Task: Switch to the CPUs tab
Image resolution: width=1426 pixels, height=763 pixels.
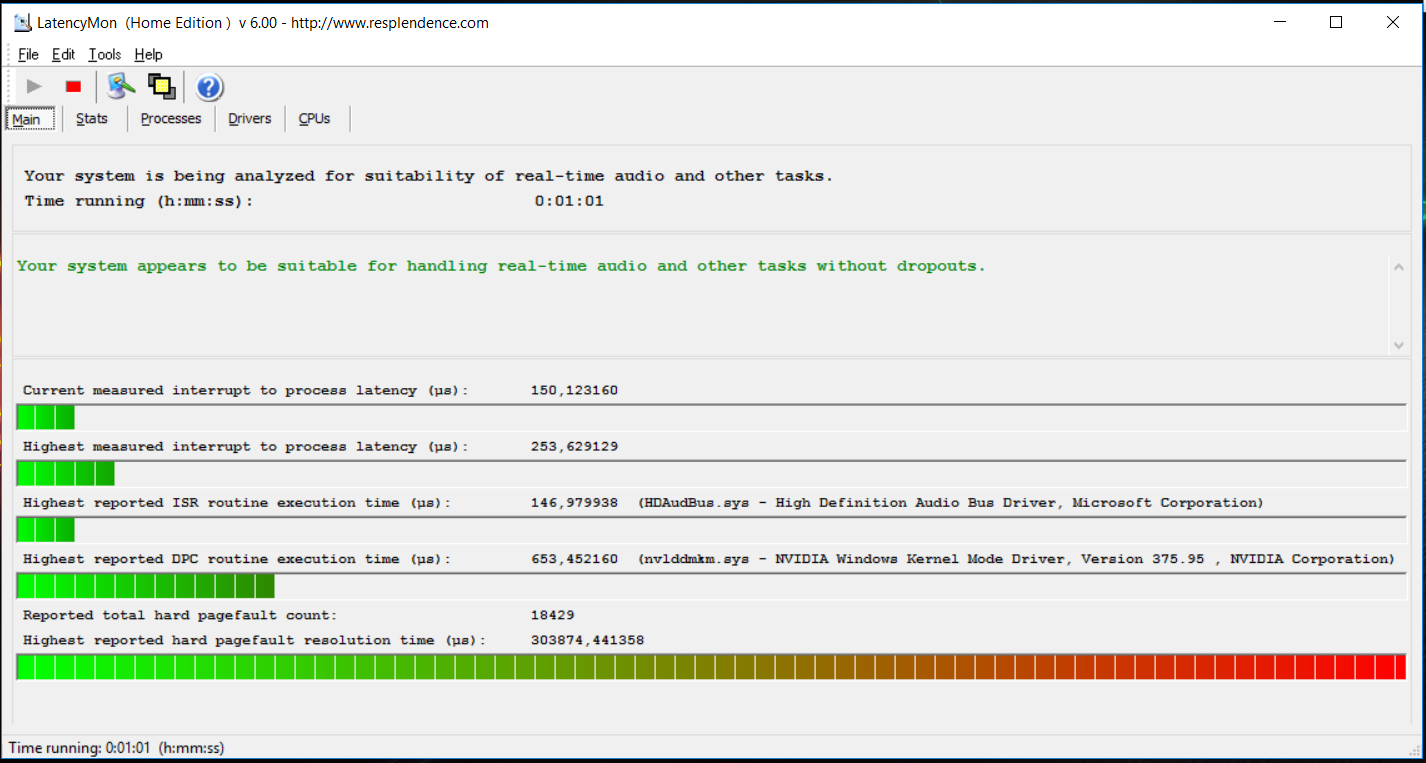Action: tap(314, 119)
